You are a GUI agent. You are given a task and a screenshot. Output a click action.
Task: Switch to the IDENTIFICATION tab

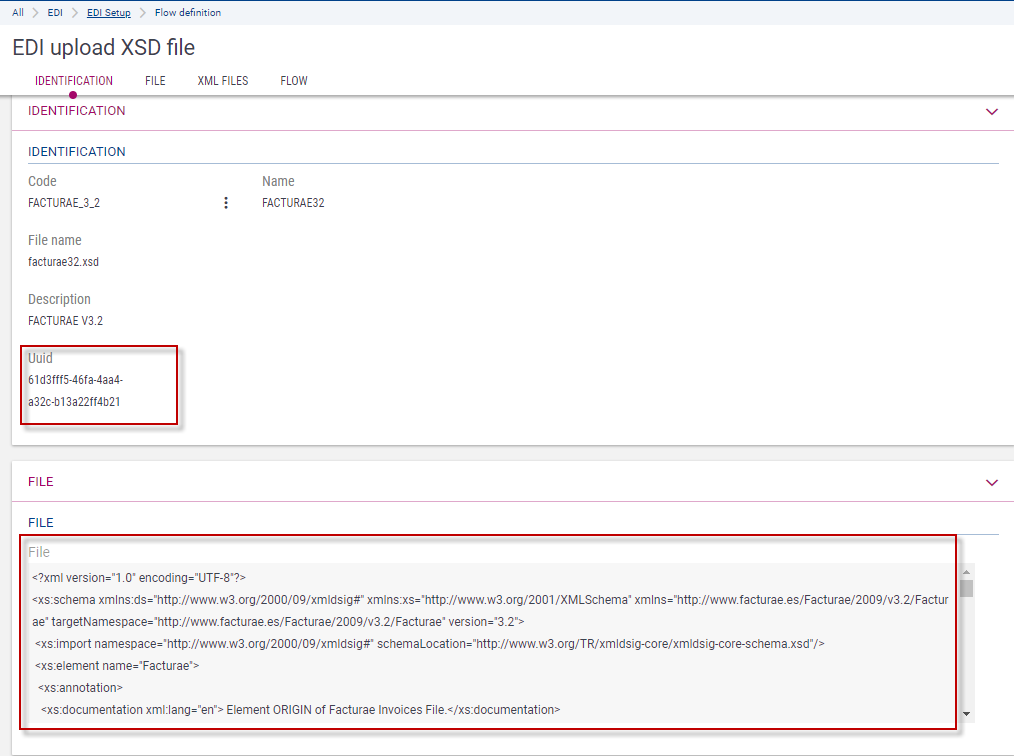coord(73,81)
